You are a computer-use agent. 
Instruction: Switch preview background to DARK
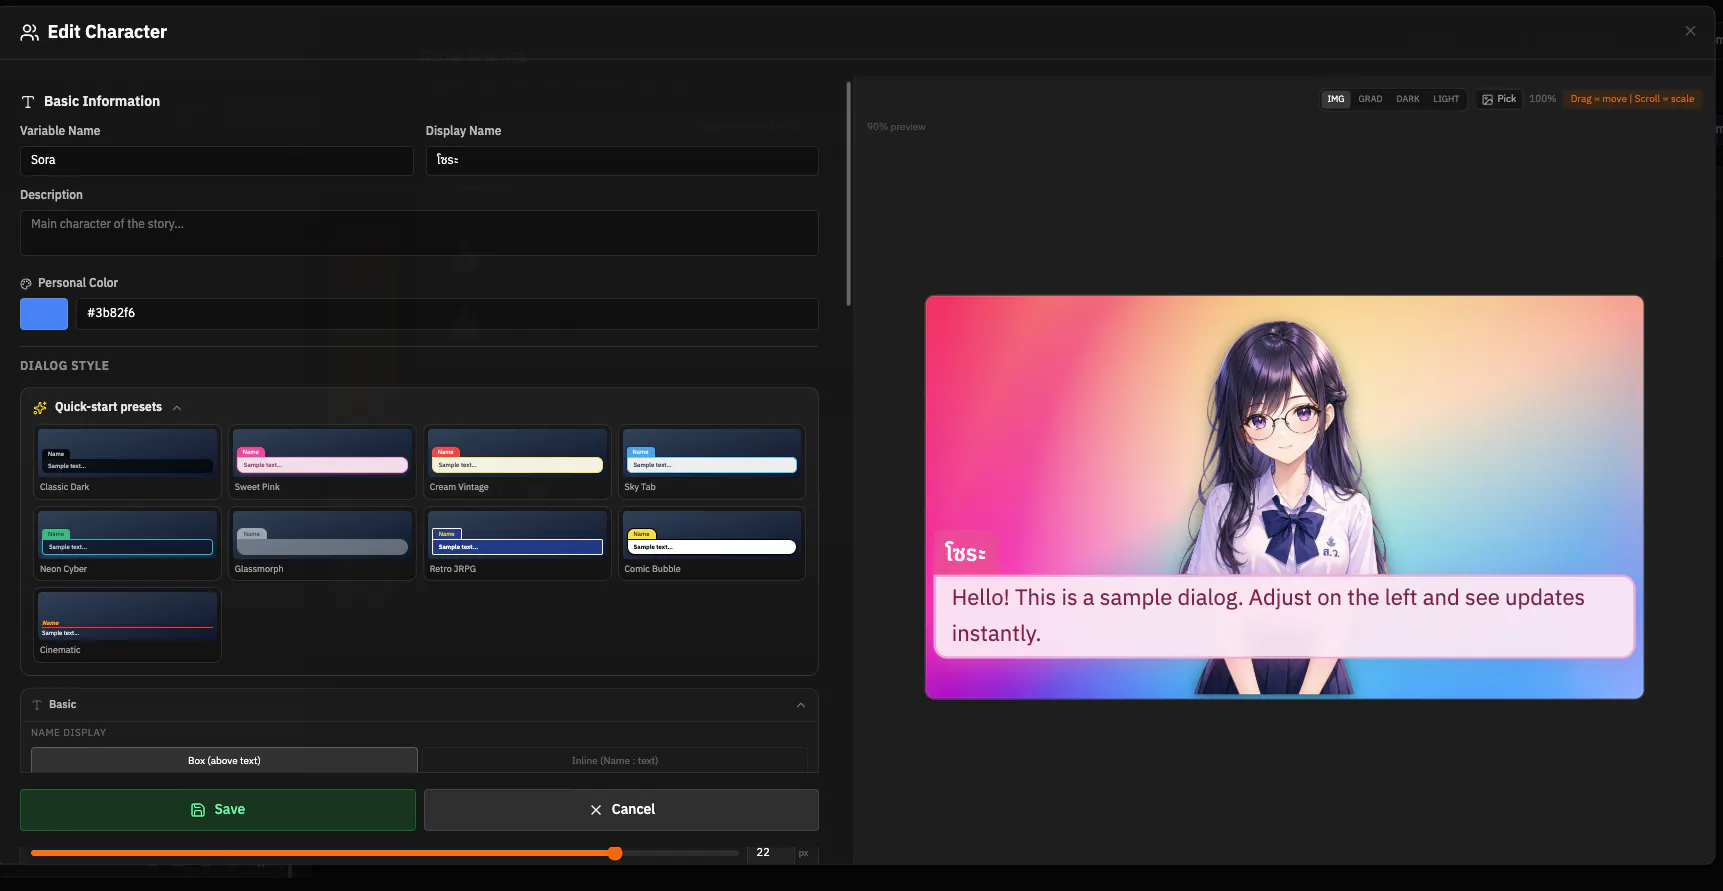click(1408, 99)
